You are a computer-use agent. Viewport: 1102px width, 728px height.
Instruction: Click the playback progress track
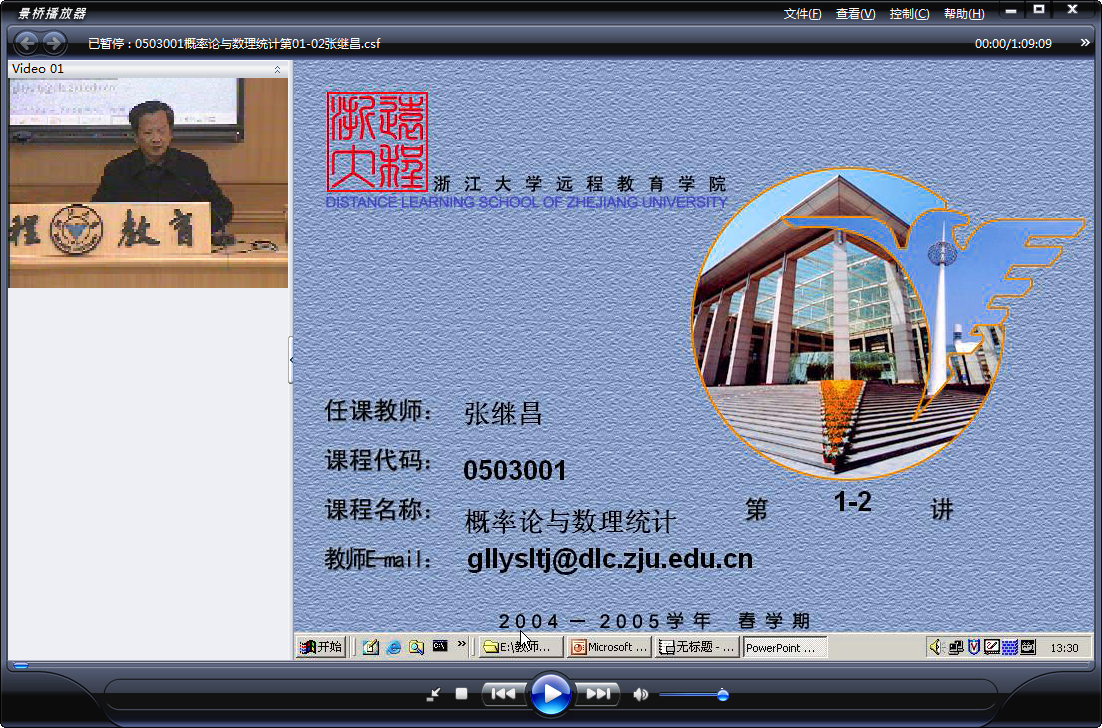tap(551, 665)
